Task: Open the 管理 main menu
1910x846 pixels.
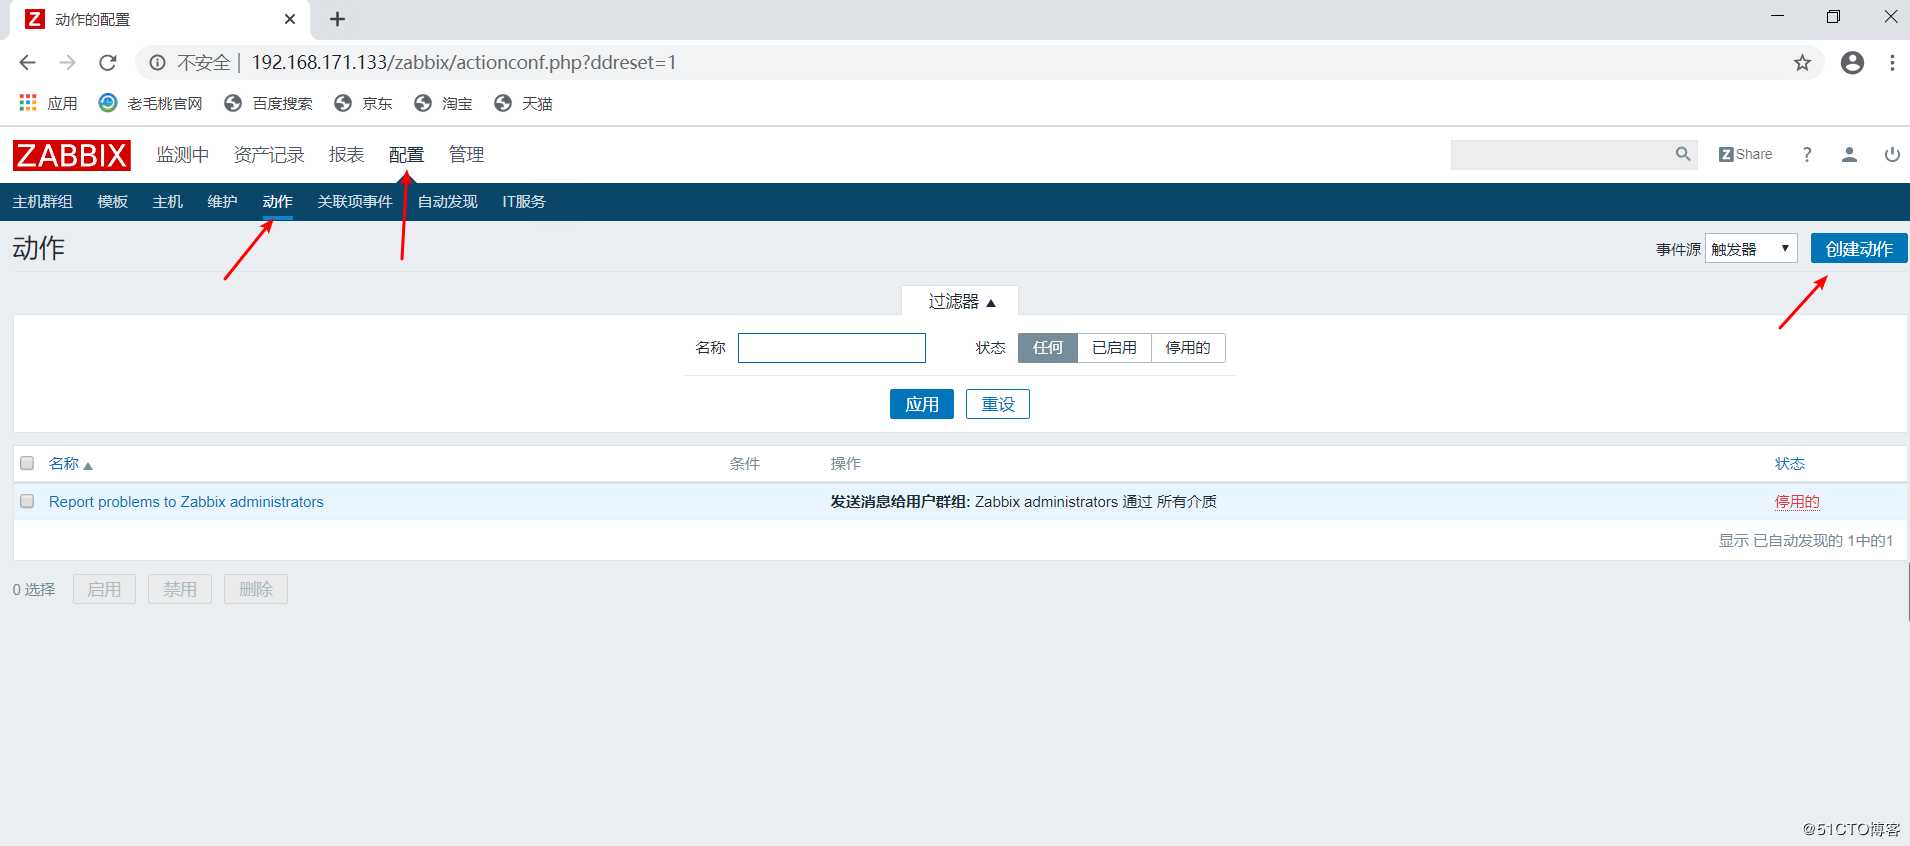Action: coord(466,155)
